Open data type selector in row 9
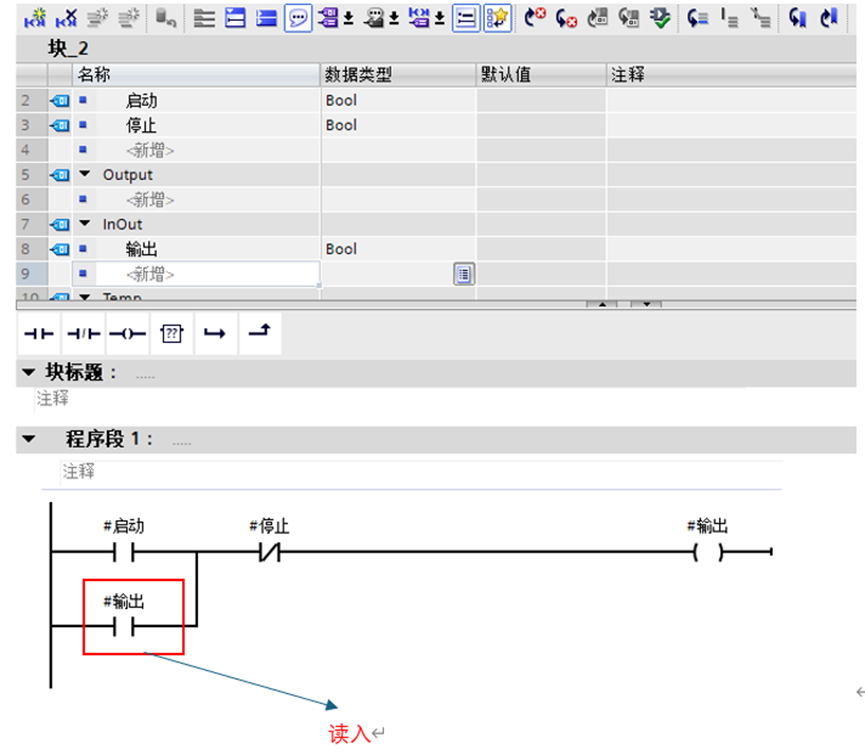This screenshot has width=865, height=755. coord(464,274)
